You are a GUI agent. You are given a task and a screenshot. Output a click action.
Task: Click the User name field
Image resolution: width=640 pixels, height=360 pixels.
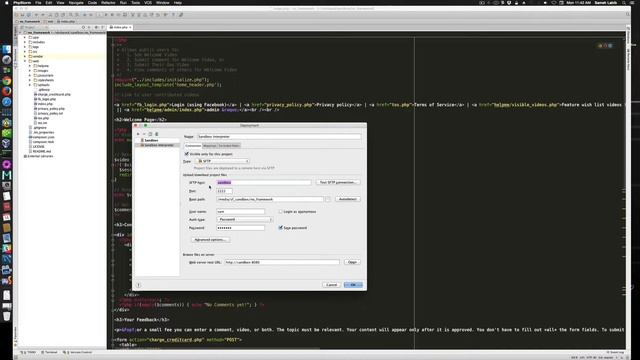pyautogui.click(x=240, y=211)
